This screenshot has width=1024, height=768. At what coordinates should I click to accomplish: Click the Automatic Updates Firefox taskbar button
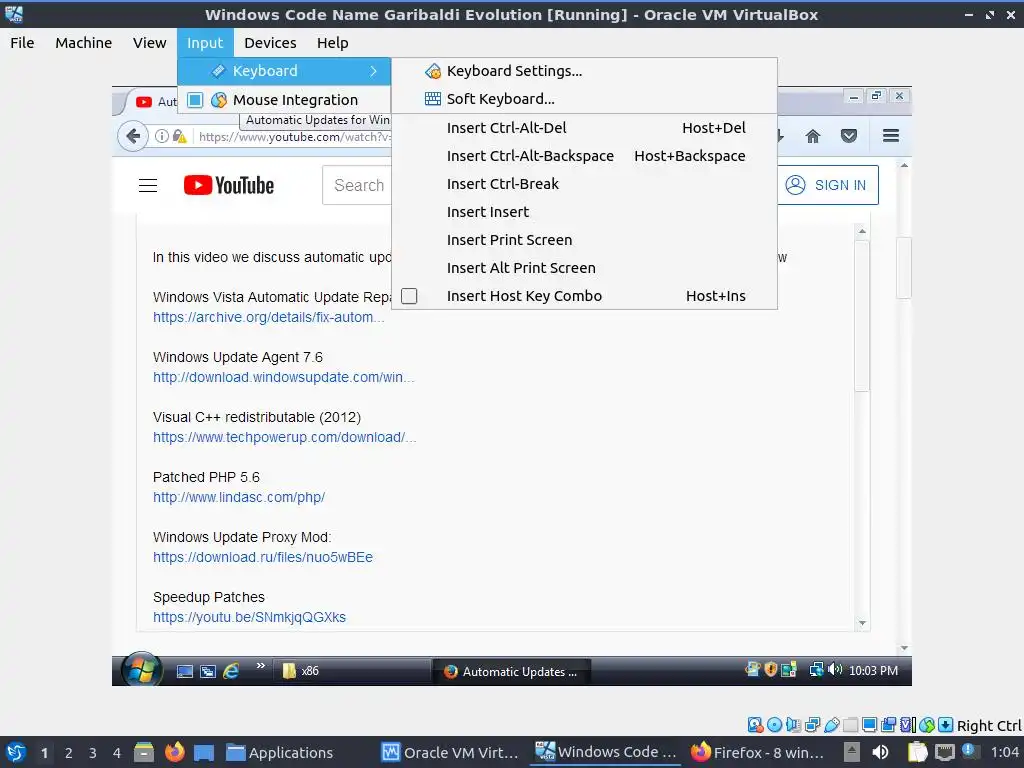(511, 671)
